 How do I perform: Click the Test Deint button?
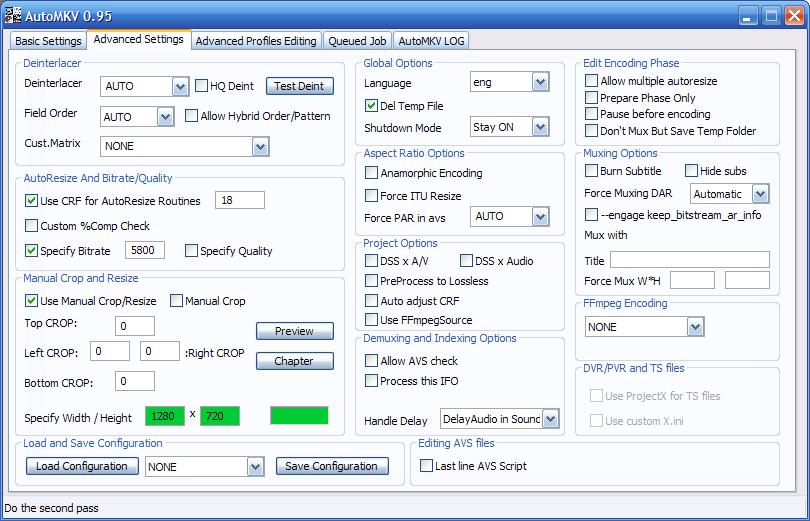click(x=300, y=86)
